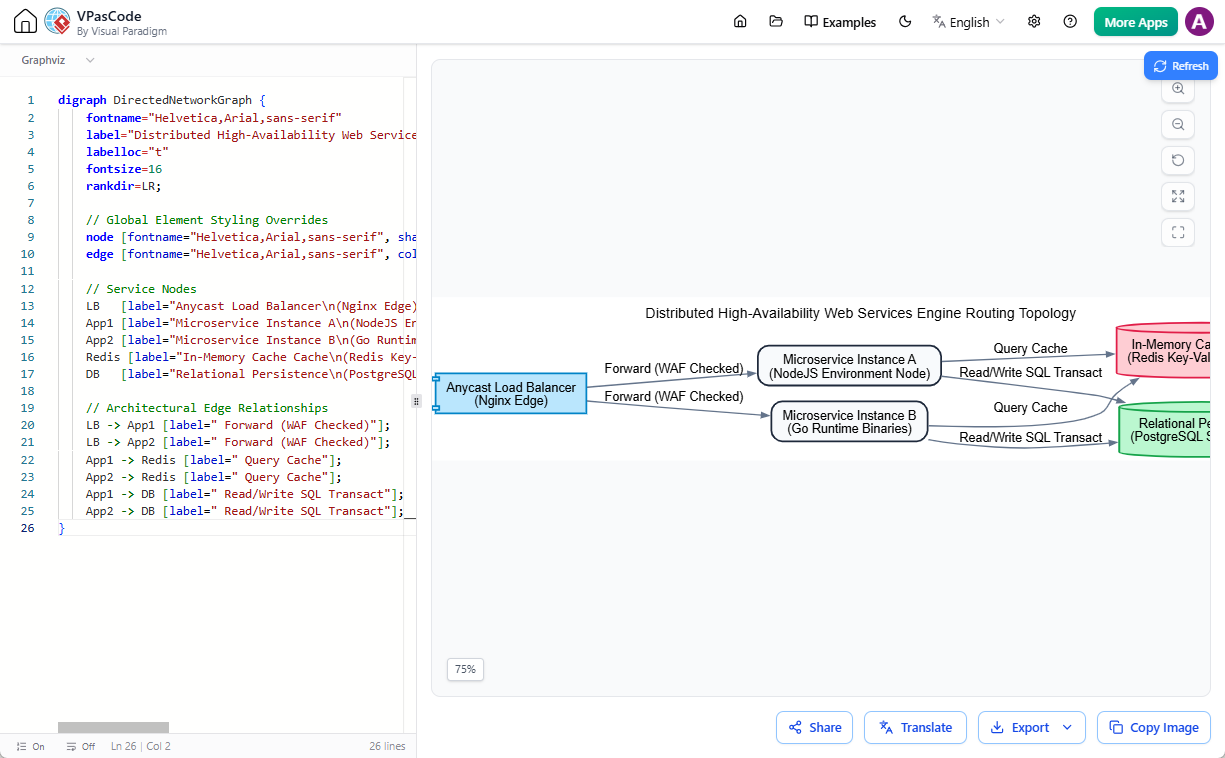Click the editor horizontal scrollbar thumb

coord(113,727)
